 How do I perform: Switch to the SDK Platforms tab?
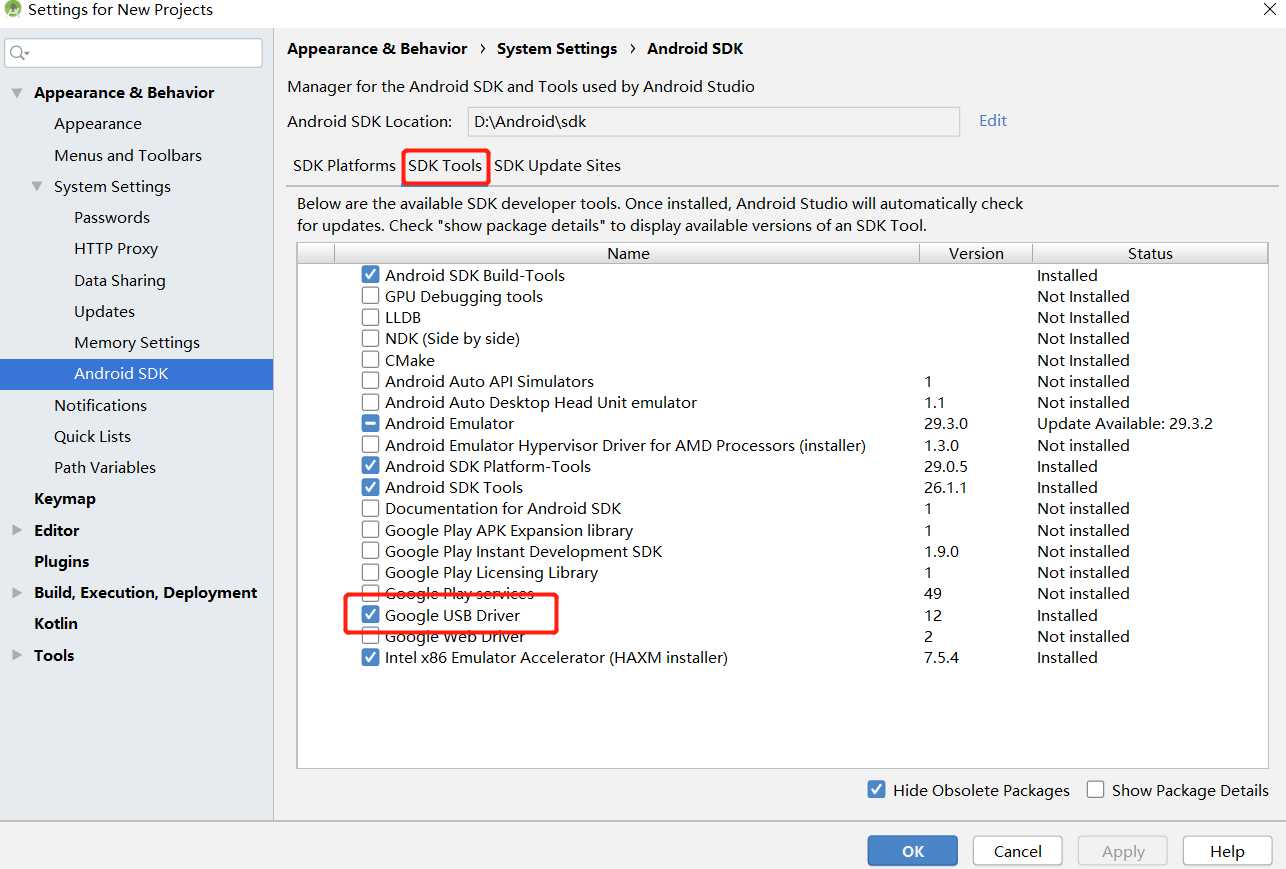pos(344,166)
